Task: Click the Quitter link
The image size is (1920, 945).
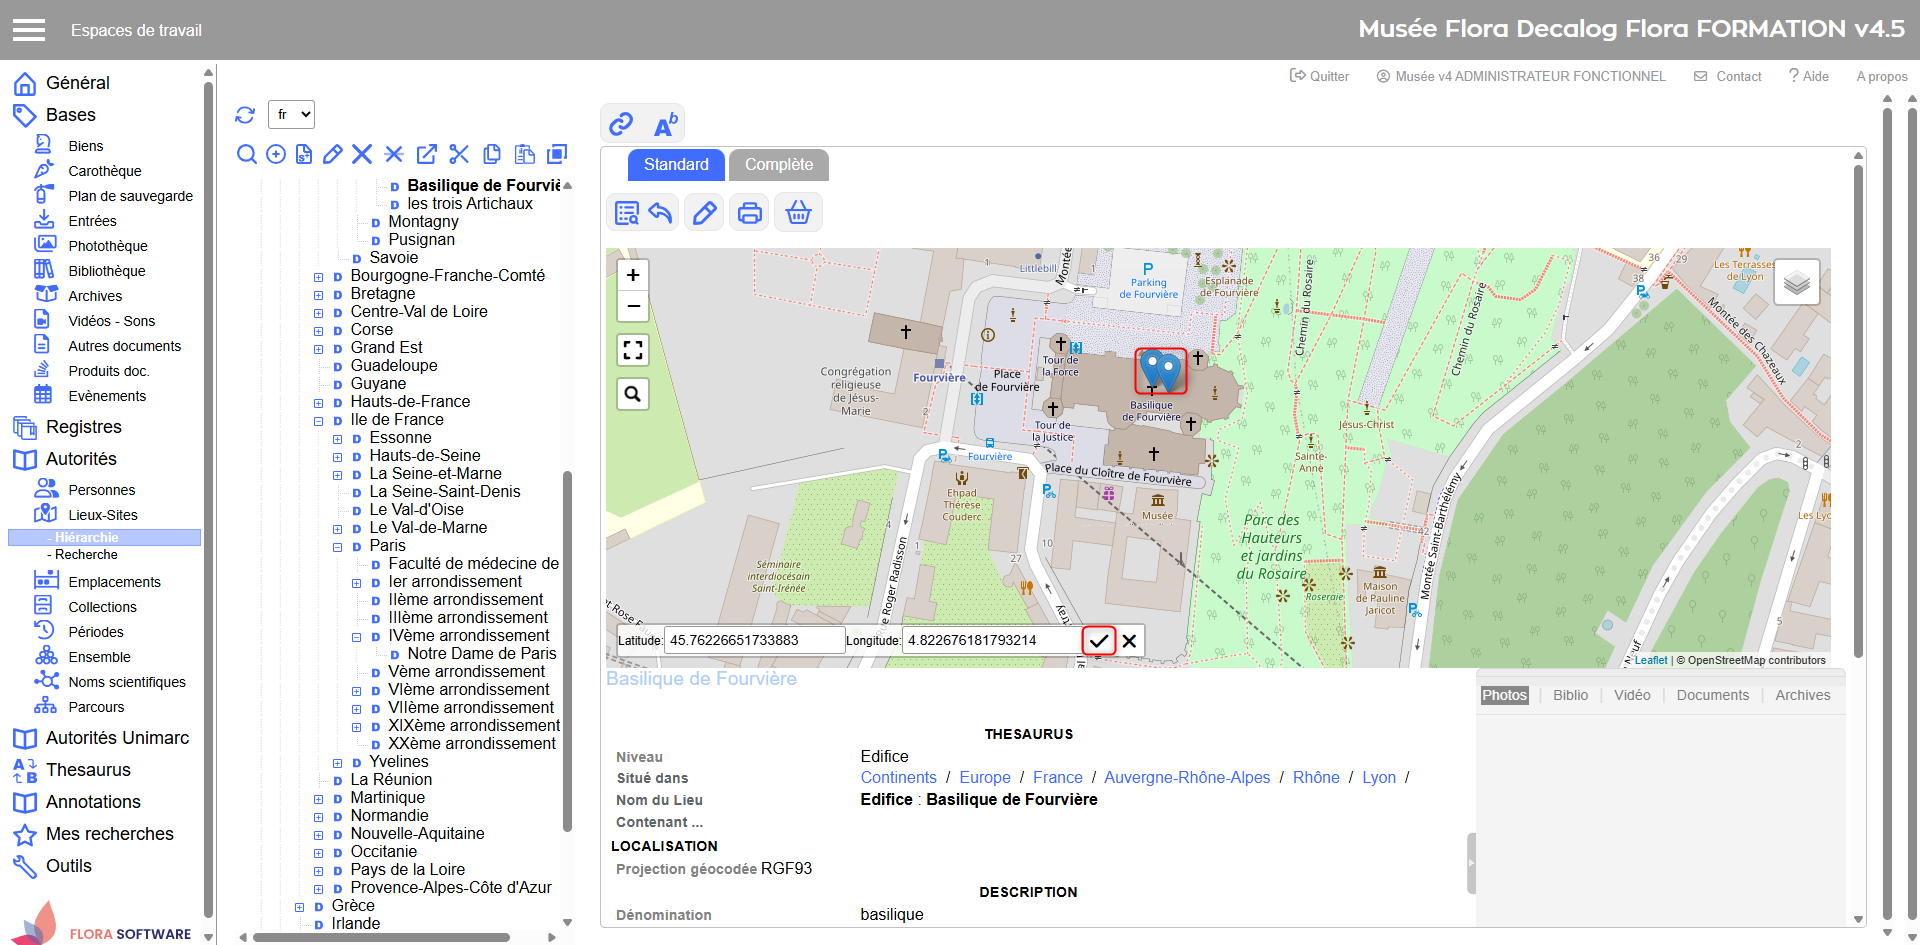Action: point(1319,76)
